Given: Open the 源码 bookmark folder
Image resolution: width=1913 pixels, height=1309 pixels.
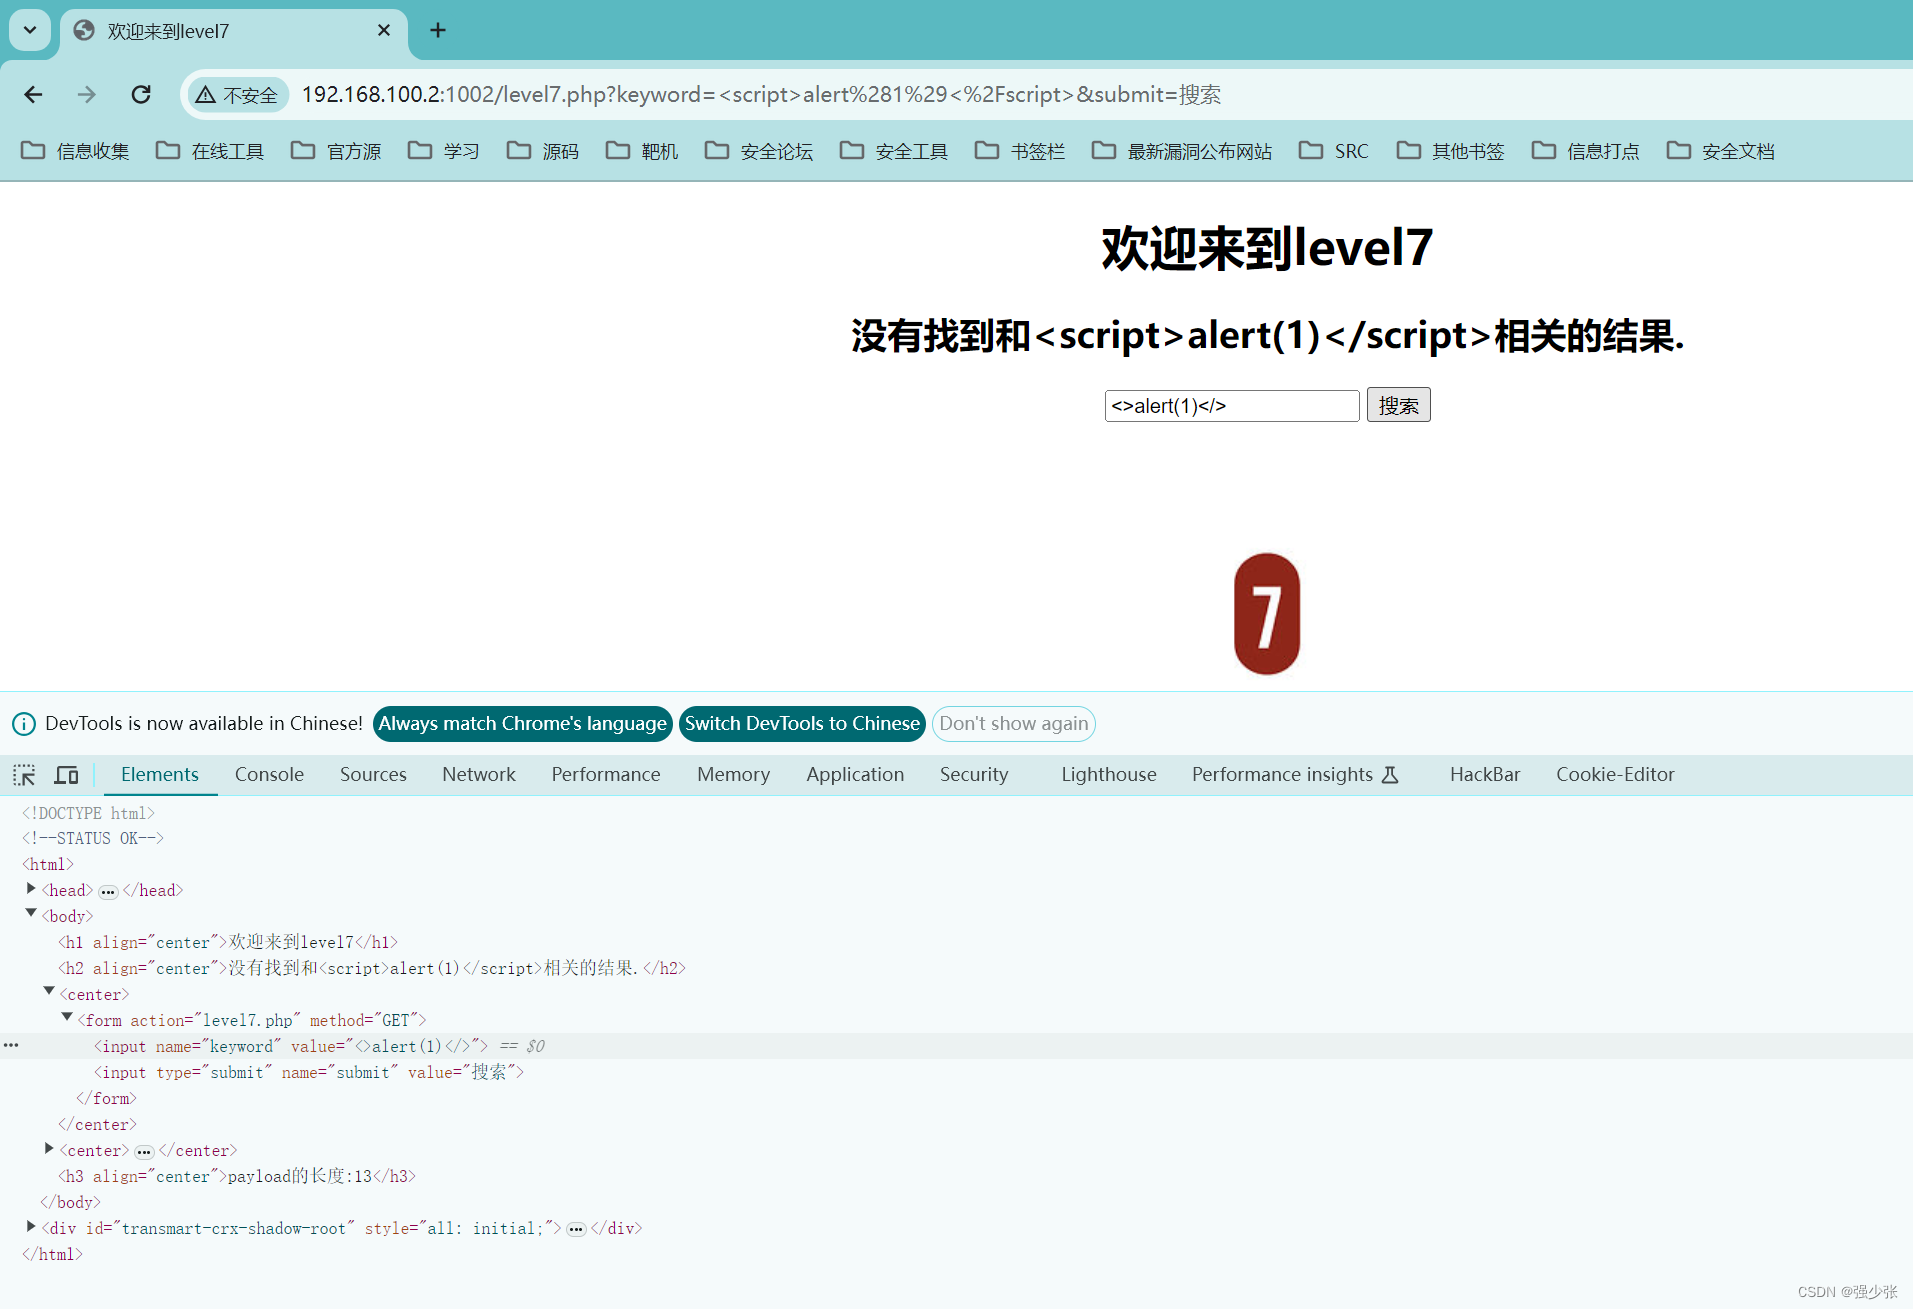Looking at the screenshot, I should 543,151.
